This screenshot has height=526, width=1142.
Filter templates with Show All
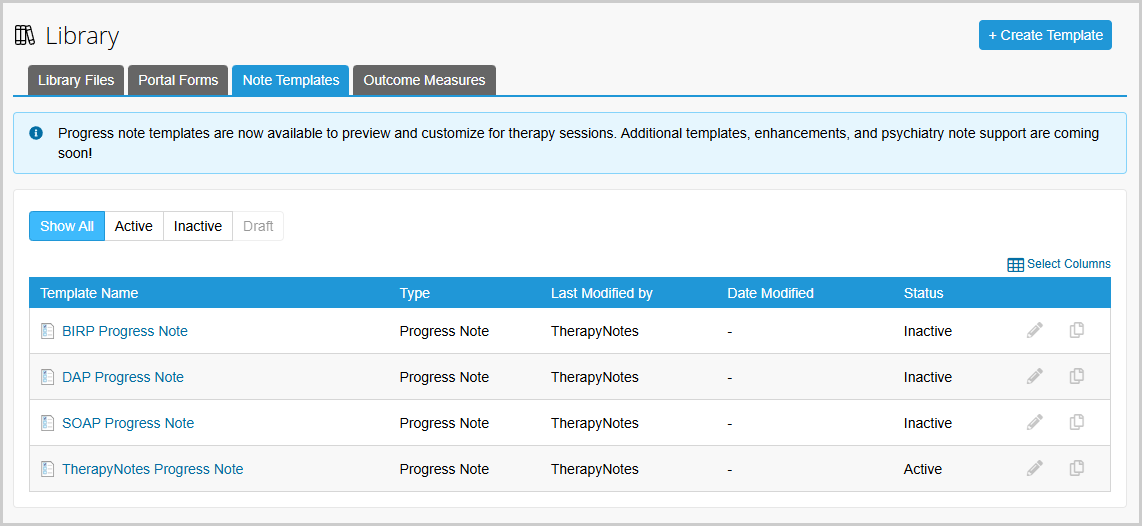(x=67, y=226)
